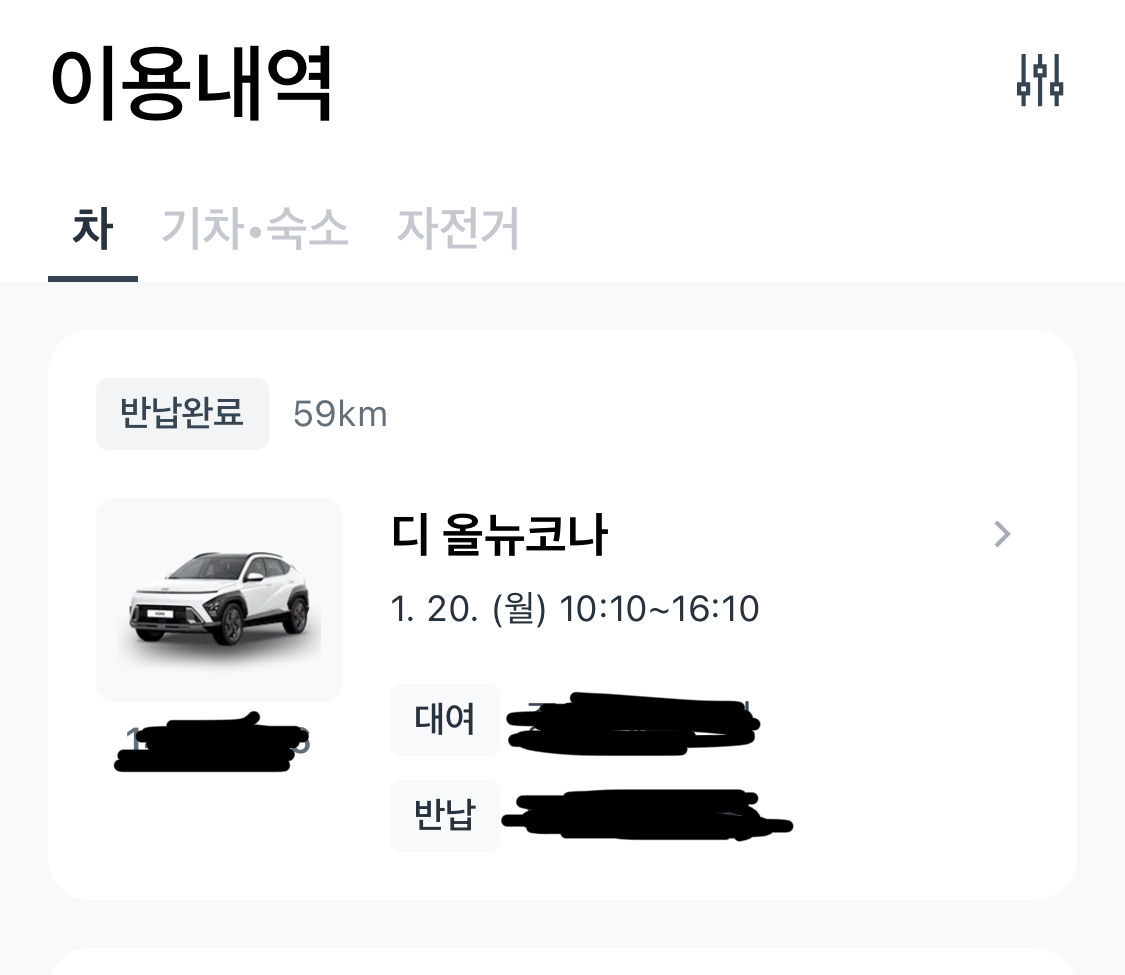The width and height of the screenshot is (1125, 975).
Task: Tap the 디 올뉴코나 car name
Action: pos(499,537)
